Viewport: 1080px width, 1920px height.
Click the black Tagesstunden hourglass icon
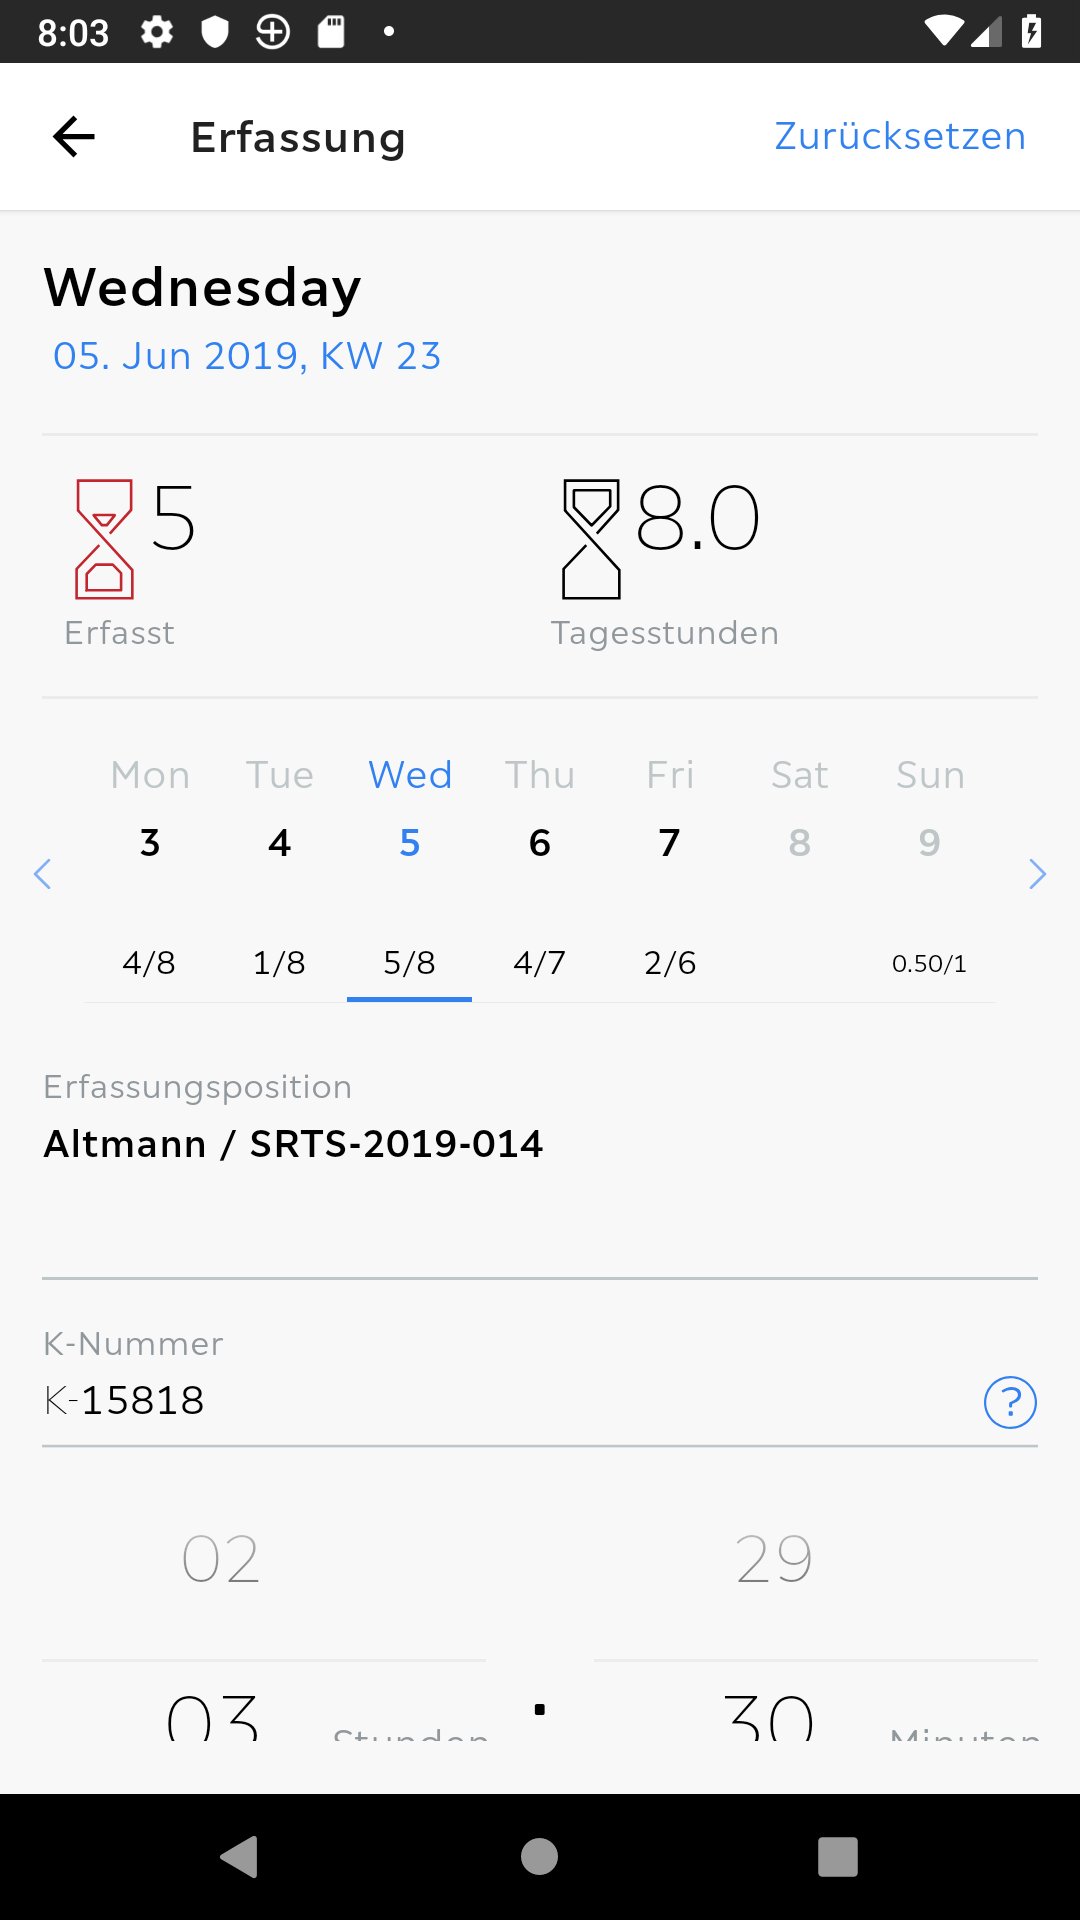(x=591, y=539)
